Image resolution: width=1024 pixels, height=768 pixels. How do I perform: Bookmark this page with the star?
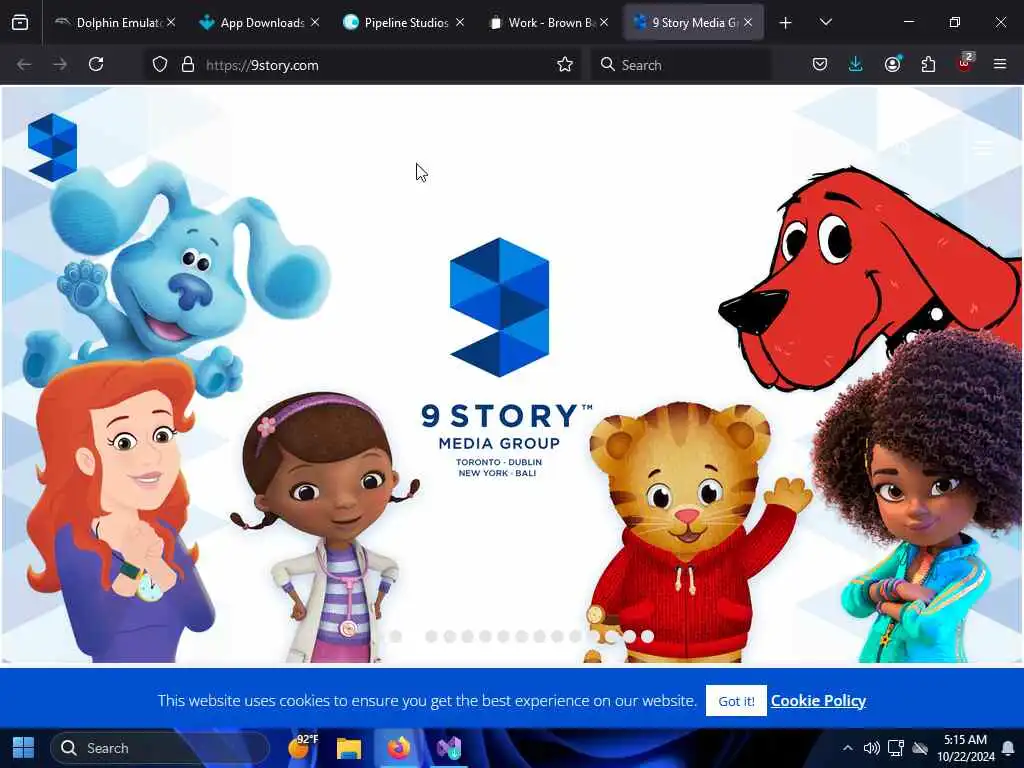565,65
